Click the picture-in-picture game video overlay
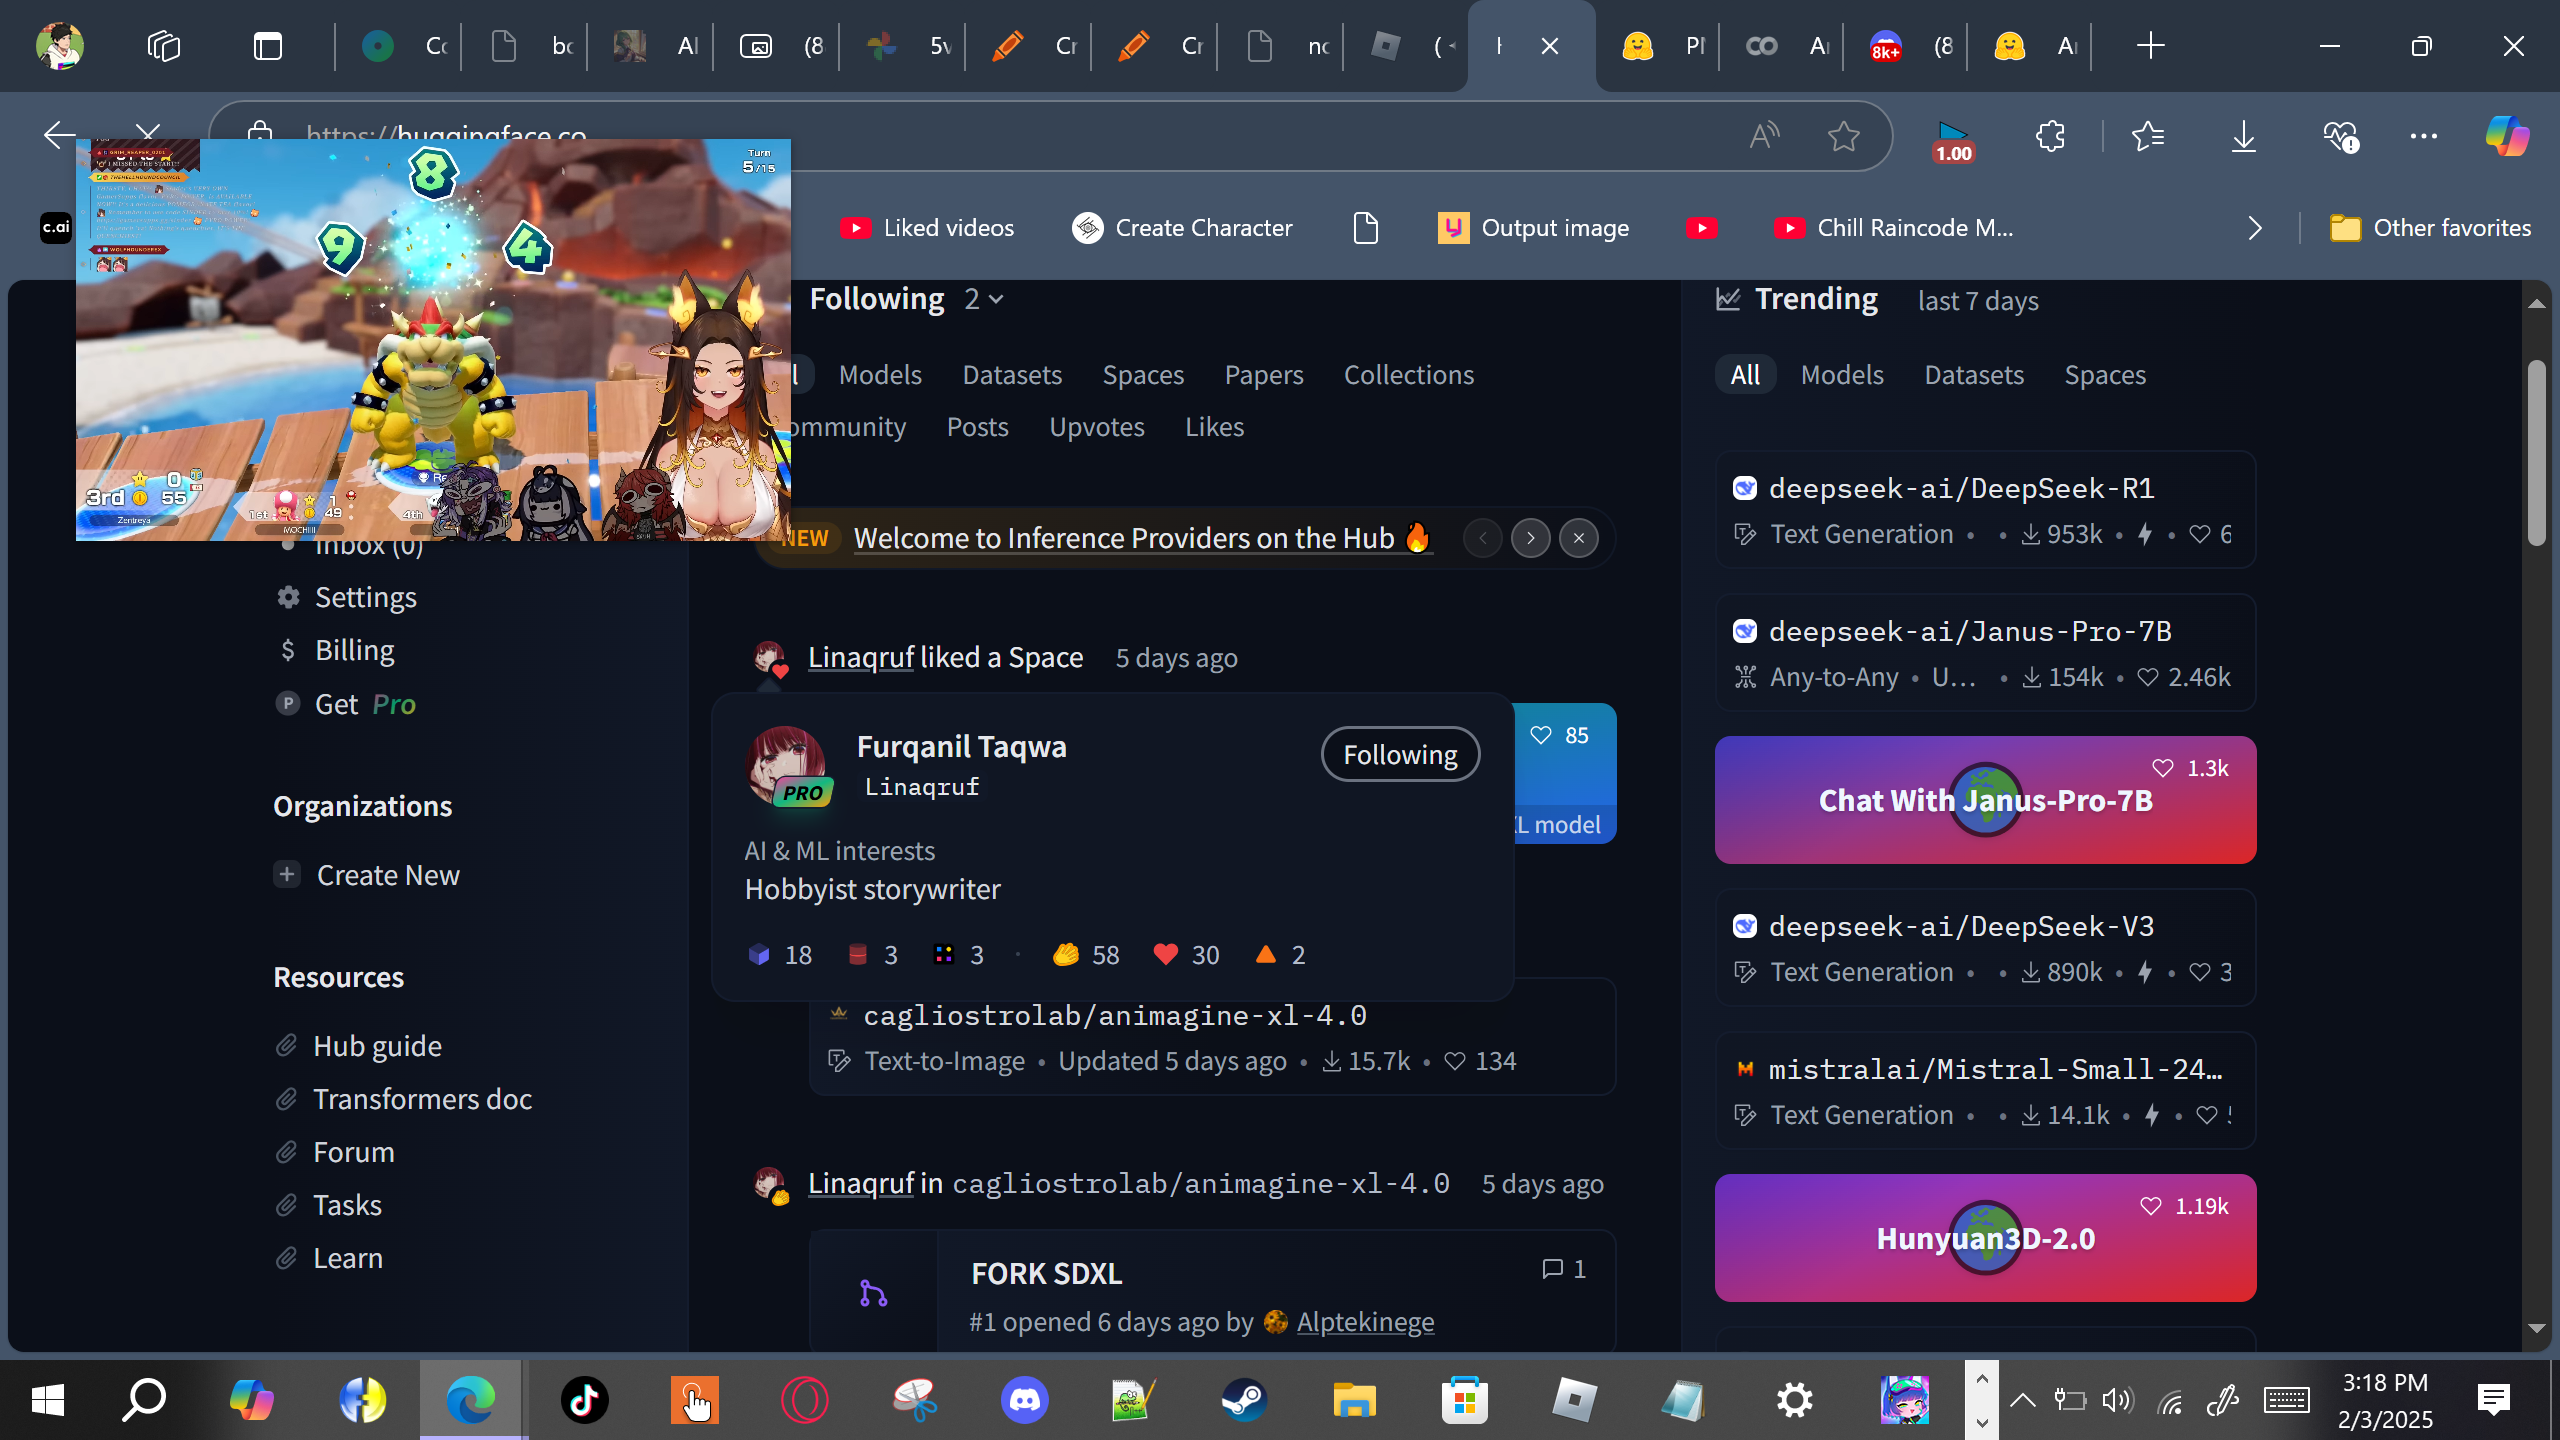The height and width of the screenshot is (1440, 2560). (433, 340)
